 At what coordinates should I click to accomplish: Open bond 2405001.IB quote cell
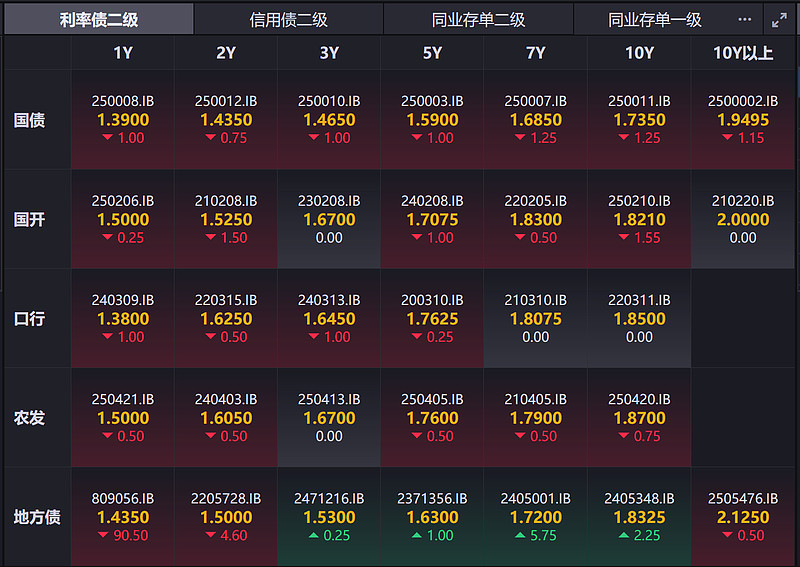536,516
